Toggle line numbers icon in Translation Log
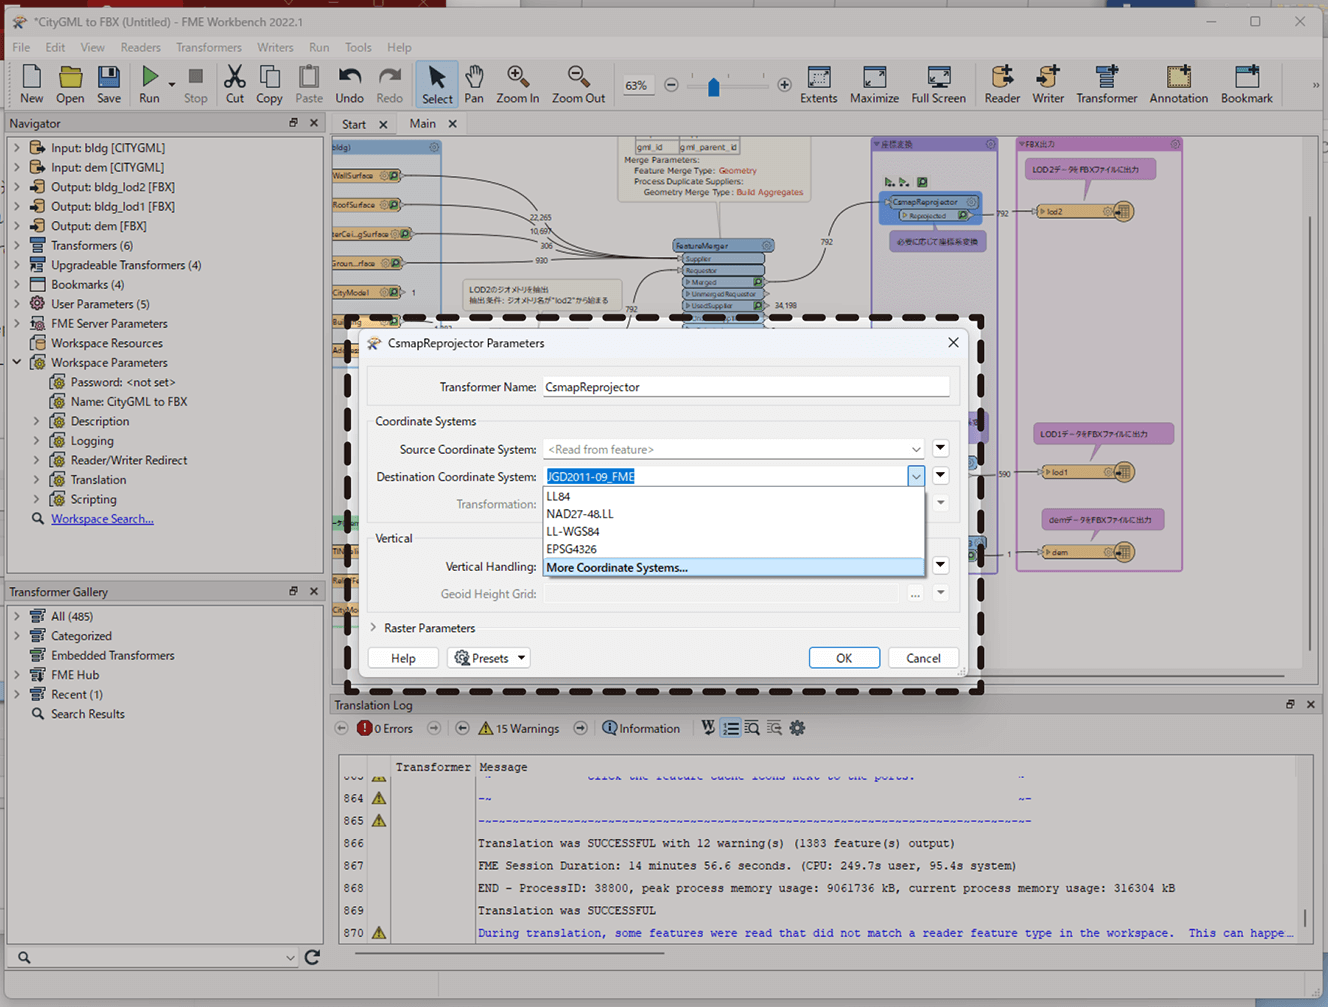 click(x=731, y=728)
